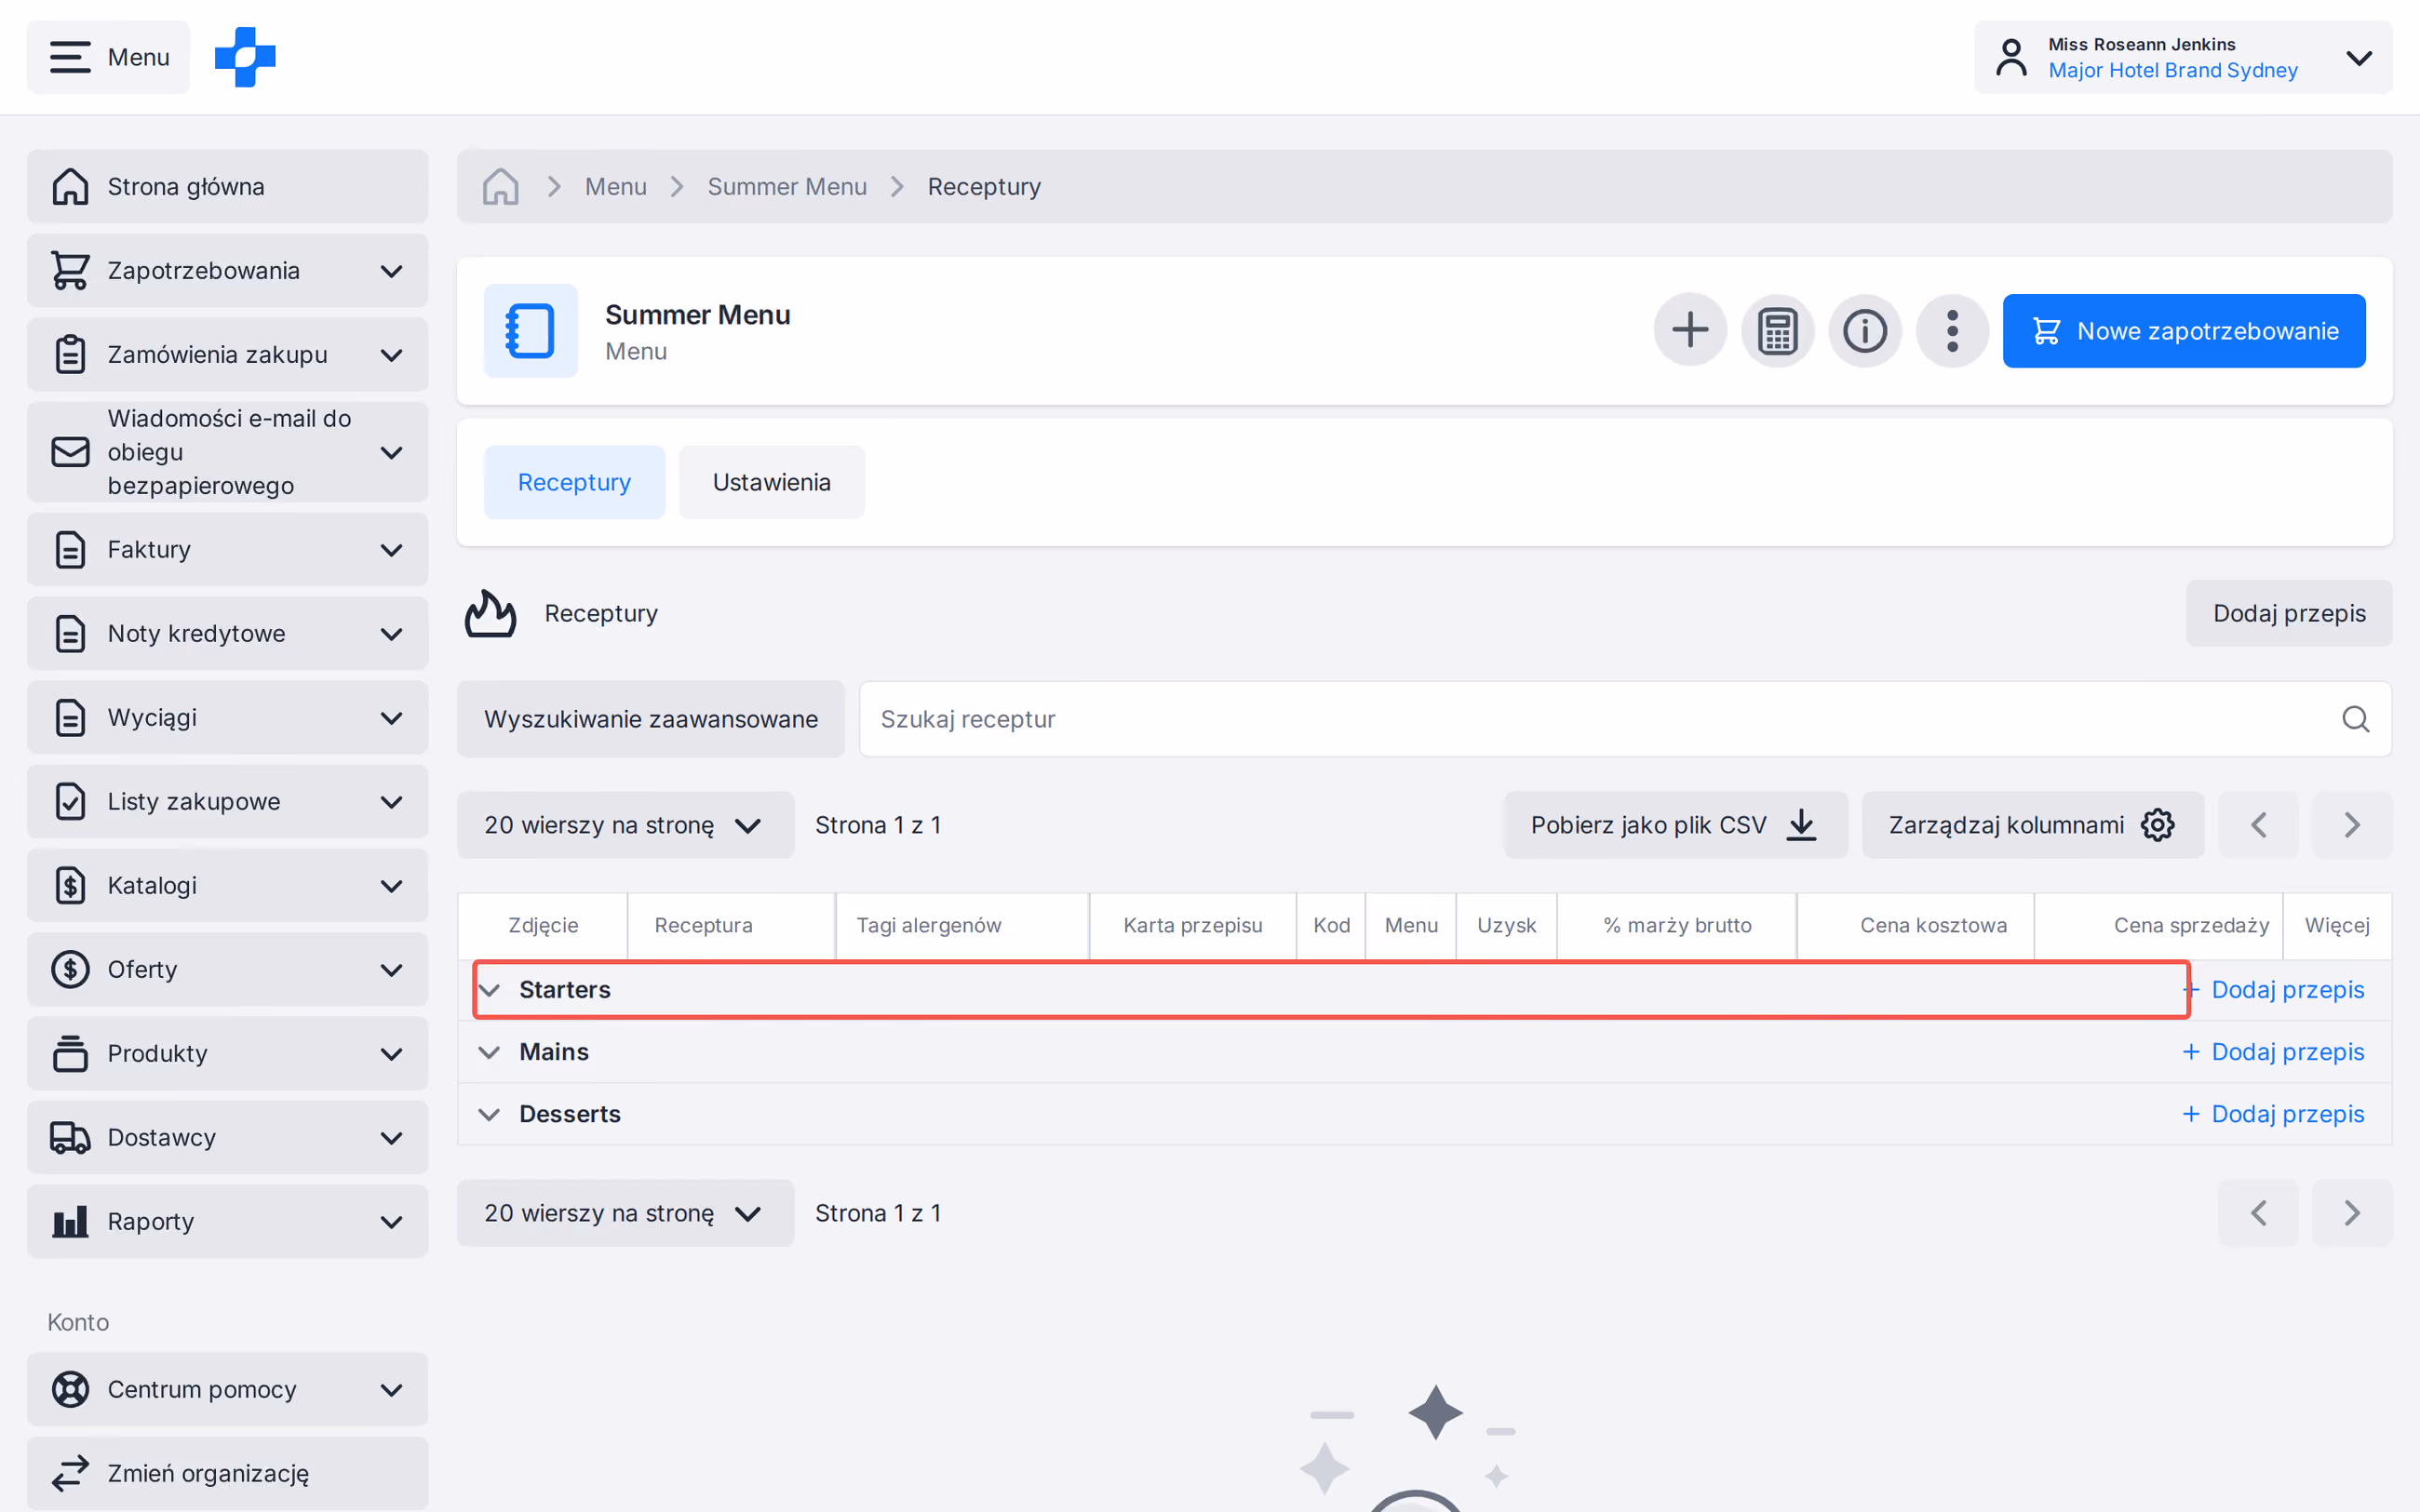Click the app logo in the top bar
The height and width of the screenshot is (1512, 2420).
coord(245,57)
